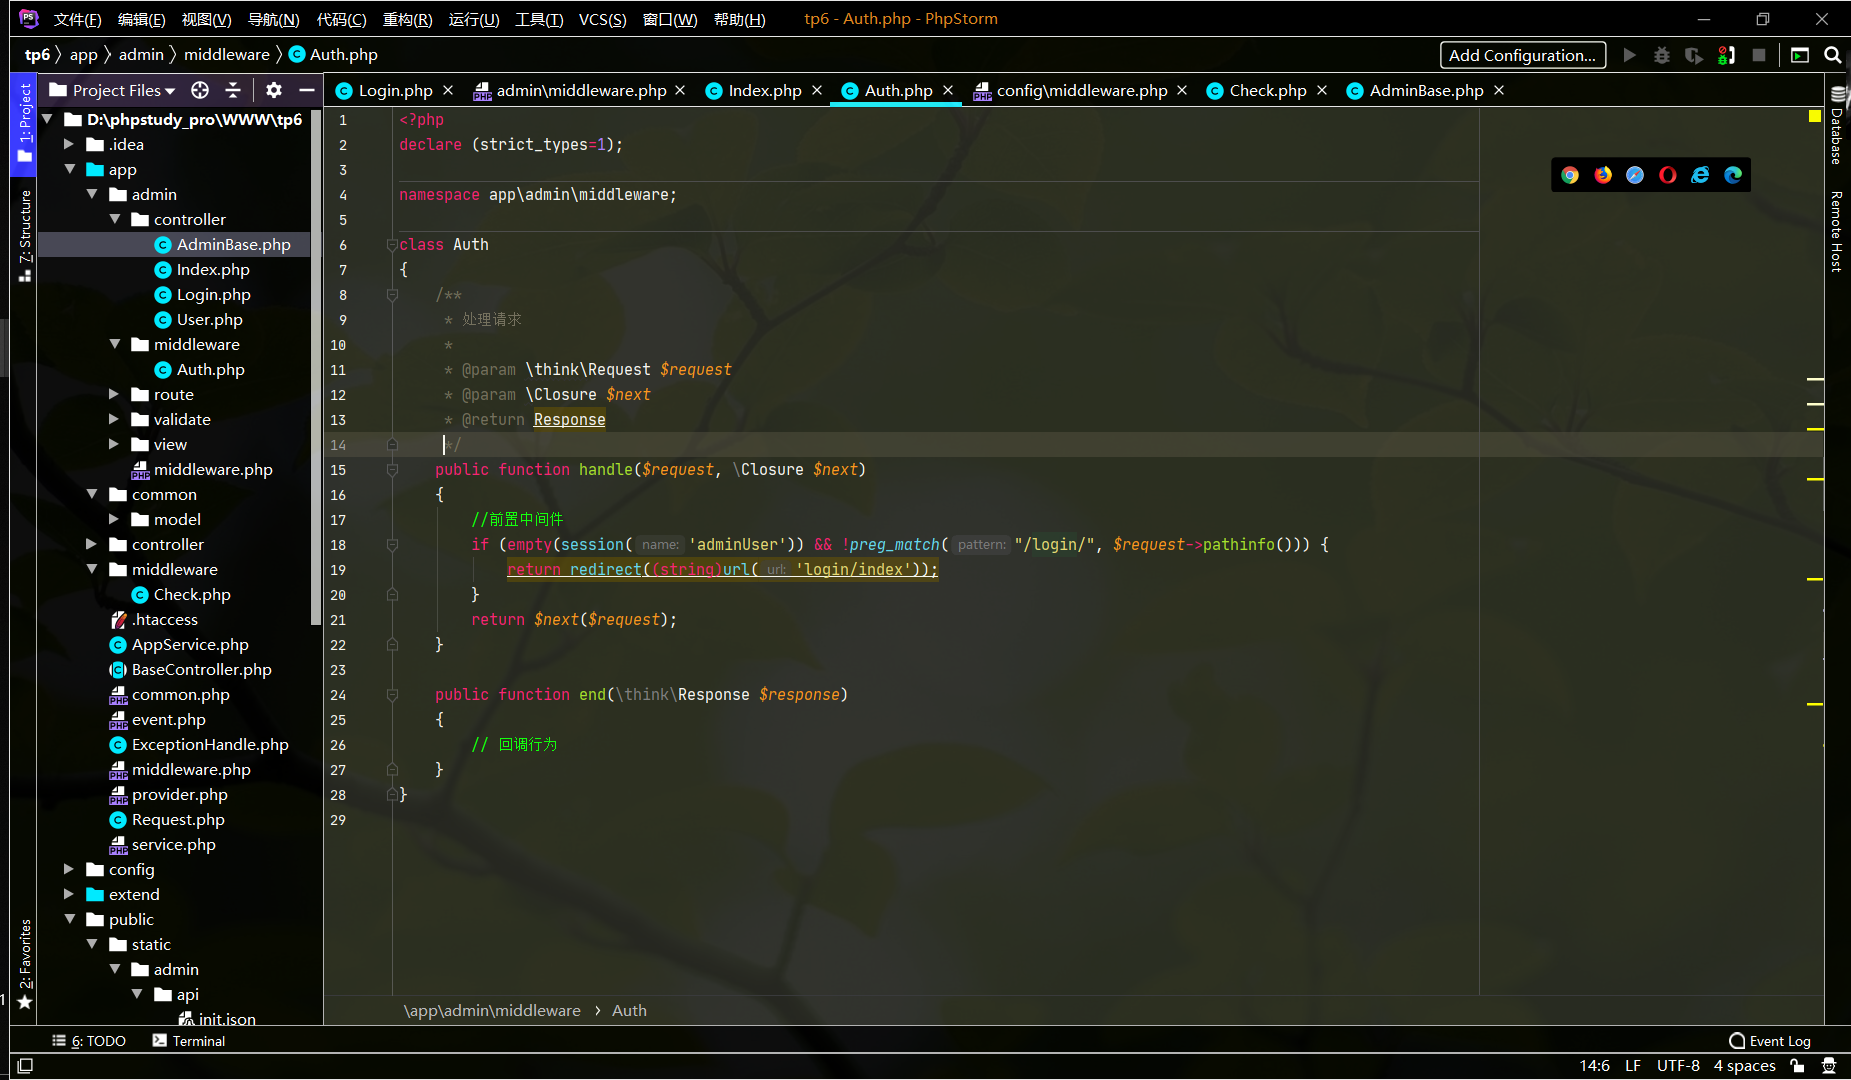Click Run with Coverage icon
Image resolution: width=1851 pixels, height=1080 pixels.
point(1694,55)
